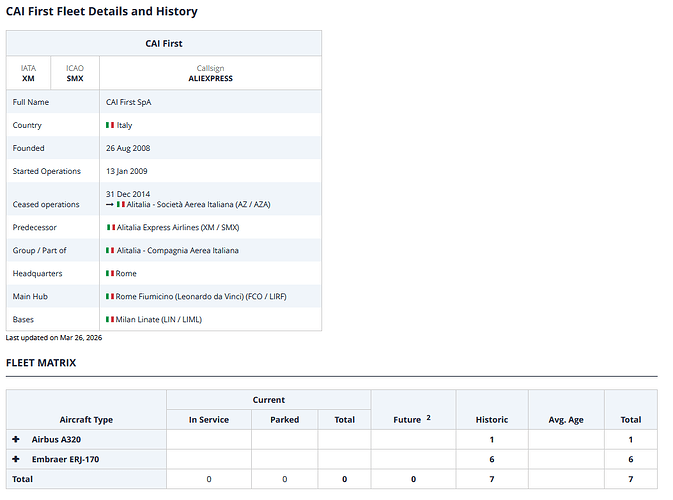
Task: Click the Italy flag in the Country row
Action: (x=110, y=126)
